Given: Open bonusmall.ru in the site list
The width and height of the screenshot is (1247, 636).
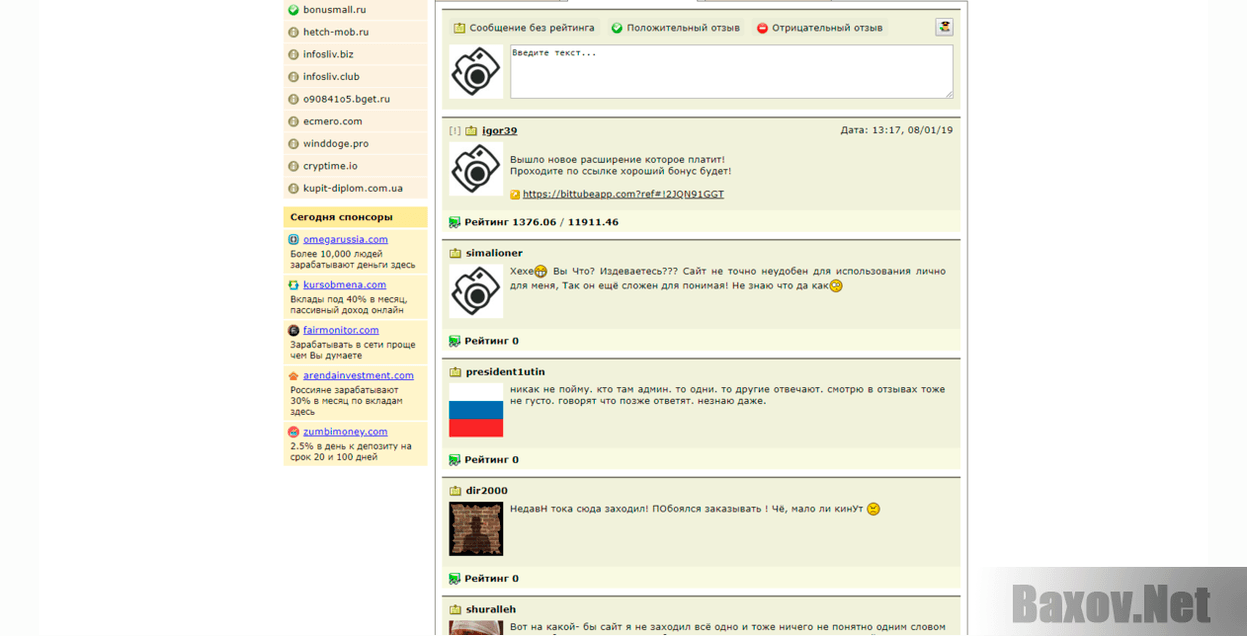Looking at the screenshot, I should pyautogui.click(x=334, y=10).
